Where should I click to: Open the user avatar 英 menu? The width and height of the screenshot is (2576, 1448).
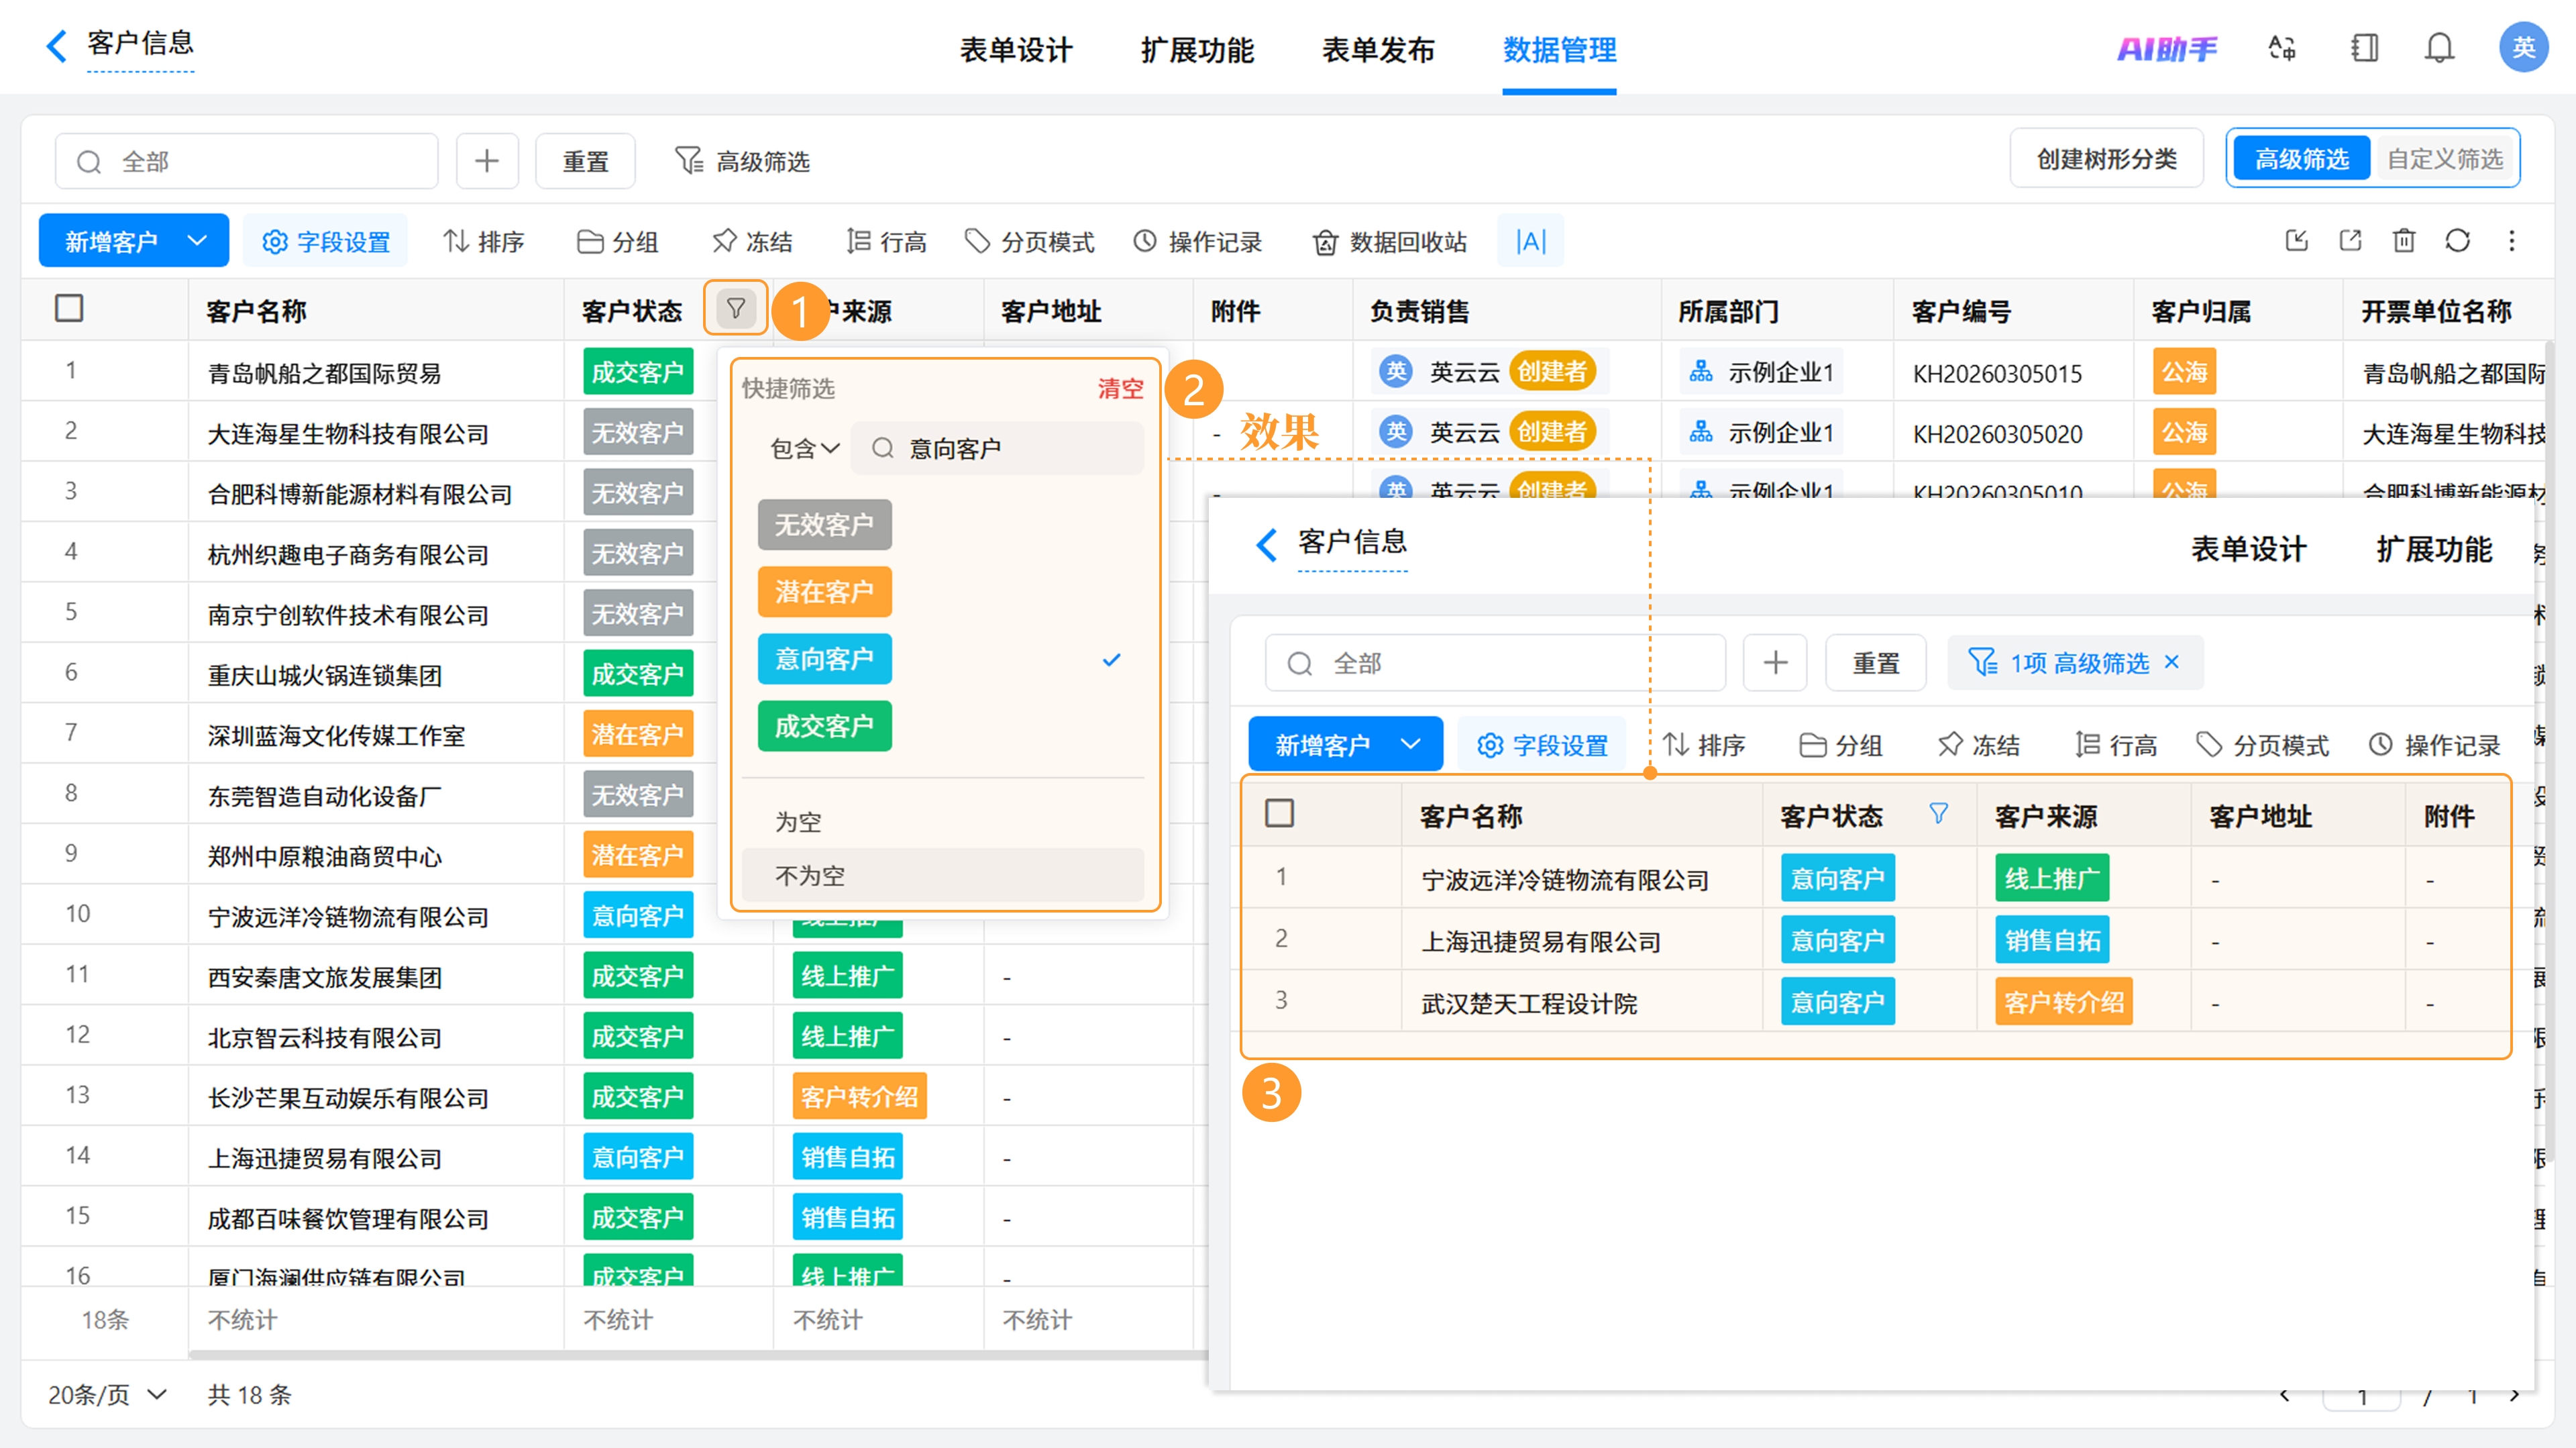pyautogui.click(x=2522, y=47)
